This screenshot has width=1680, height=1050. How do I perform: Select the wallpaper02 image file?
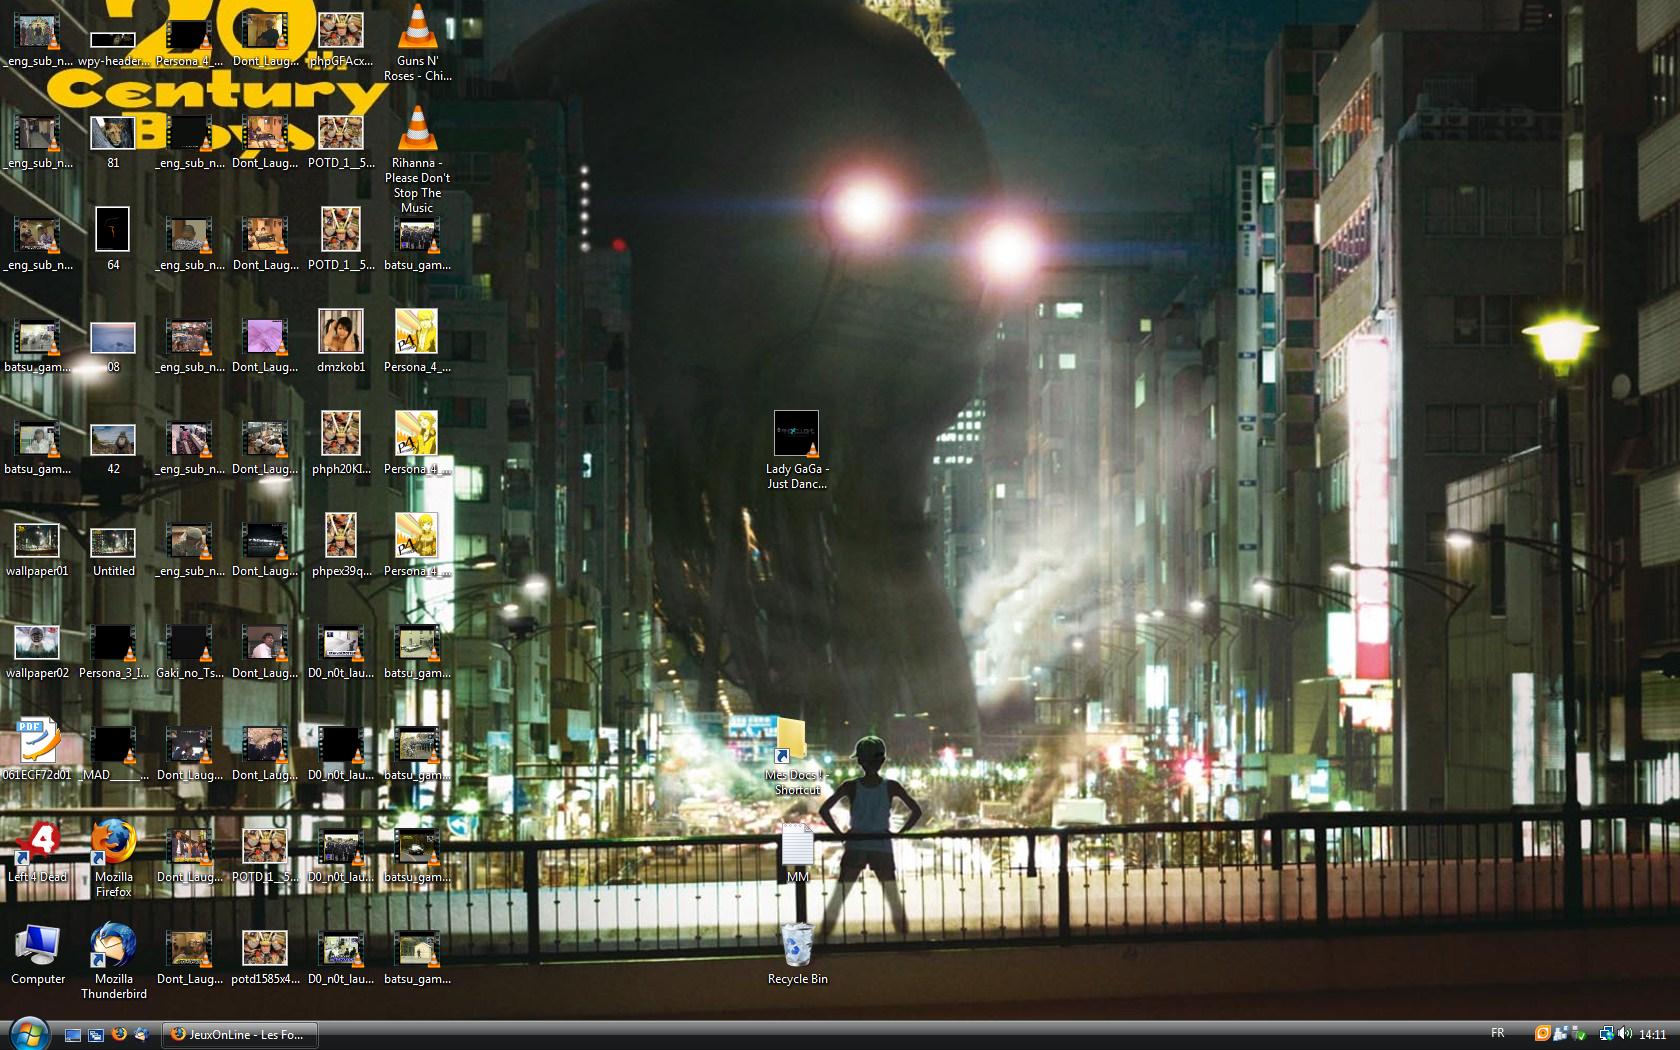click(x=38, y=650)
